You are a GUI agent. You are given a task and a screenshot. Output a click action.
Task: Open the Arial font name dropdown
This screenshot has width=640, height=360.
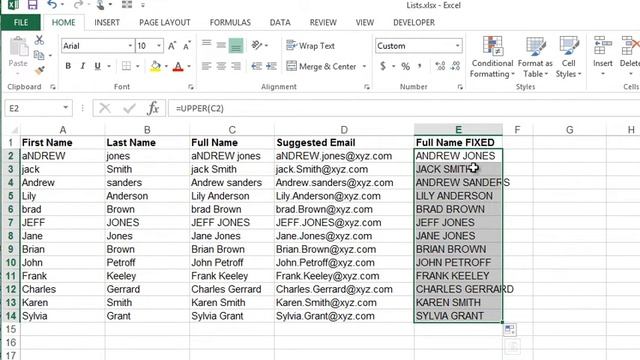coord(130,46)
